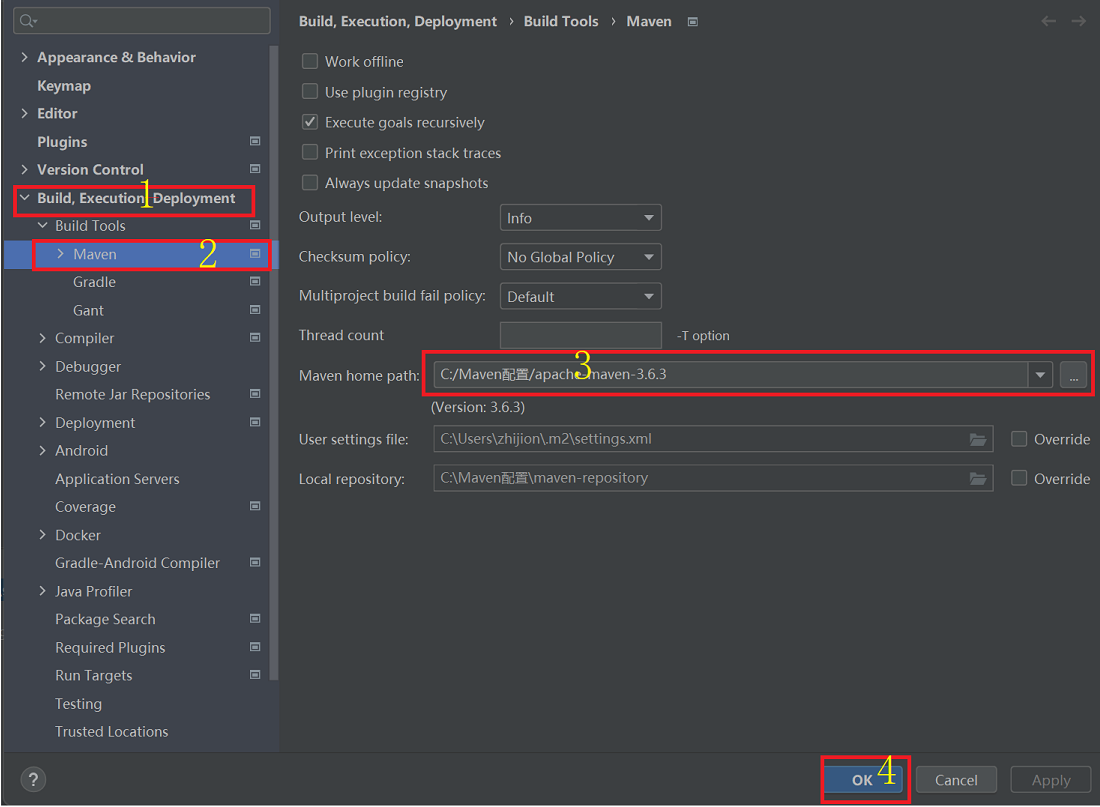This screenshot has width=1100, height=807.
Task: Click the settings tree vertical scrollbar
Action: coord(274,363)
